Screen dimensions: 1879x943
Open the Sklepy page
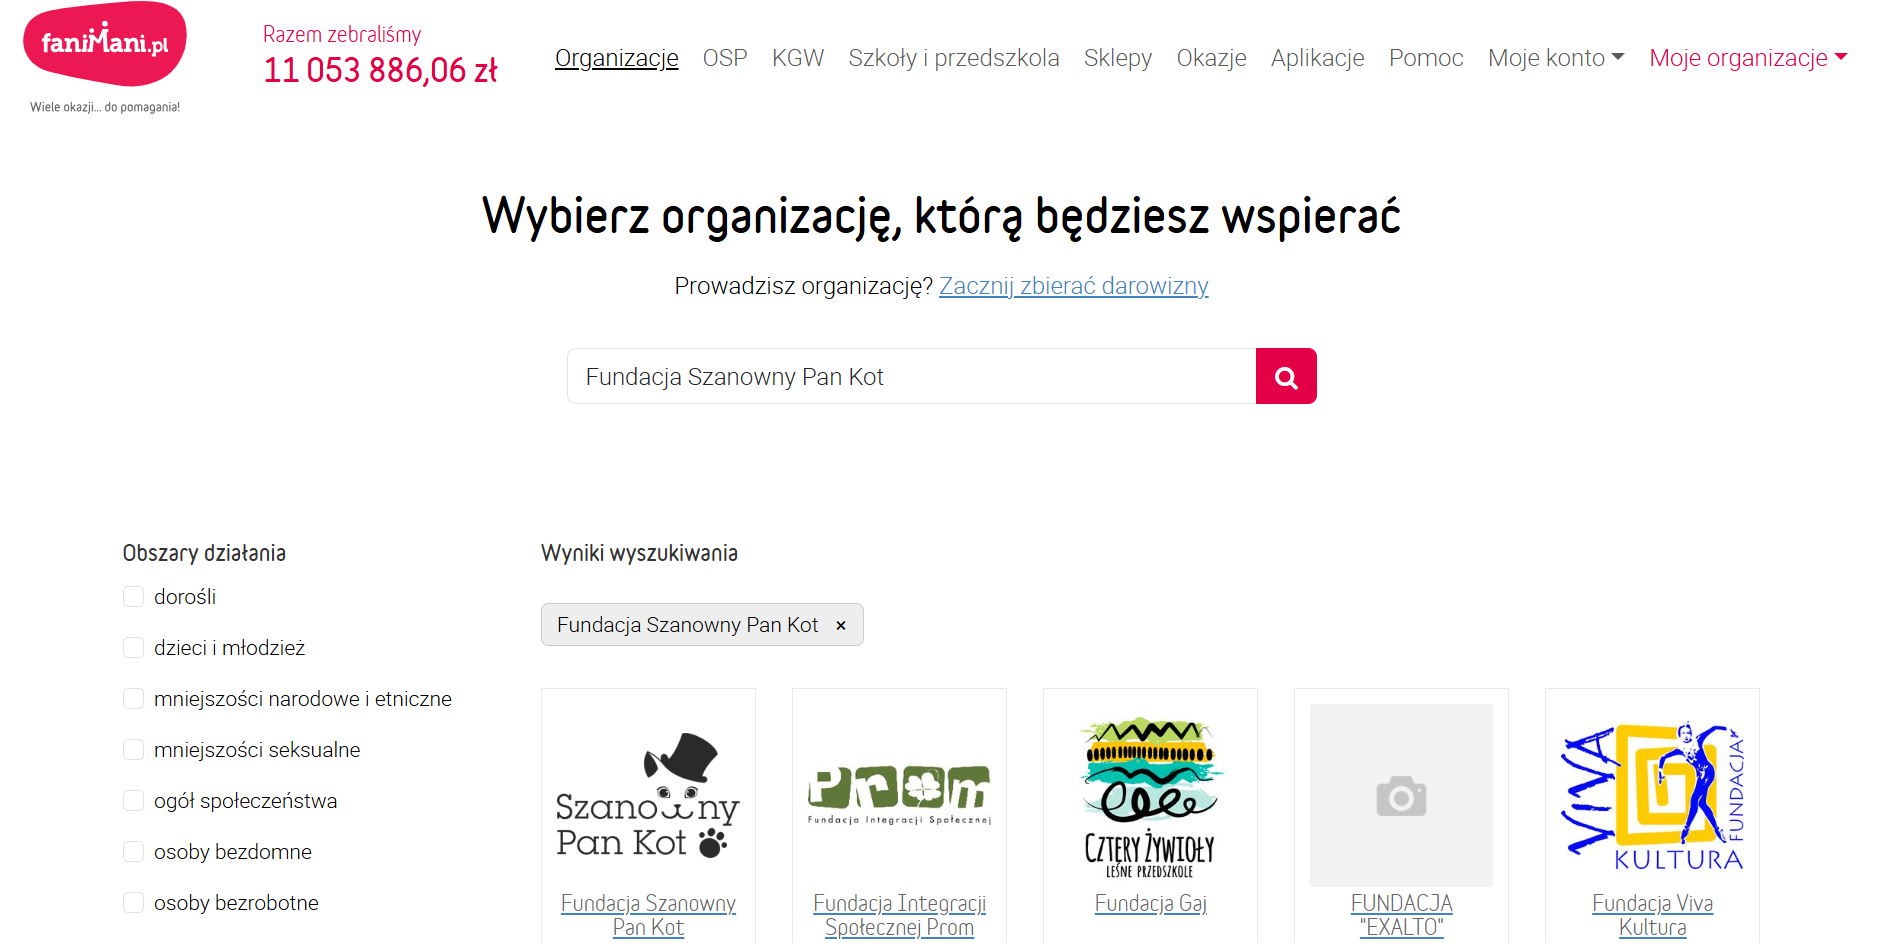coord(1118,58)
